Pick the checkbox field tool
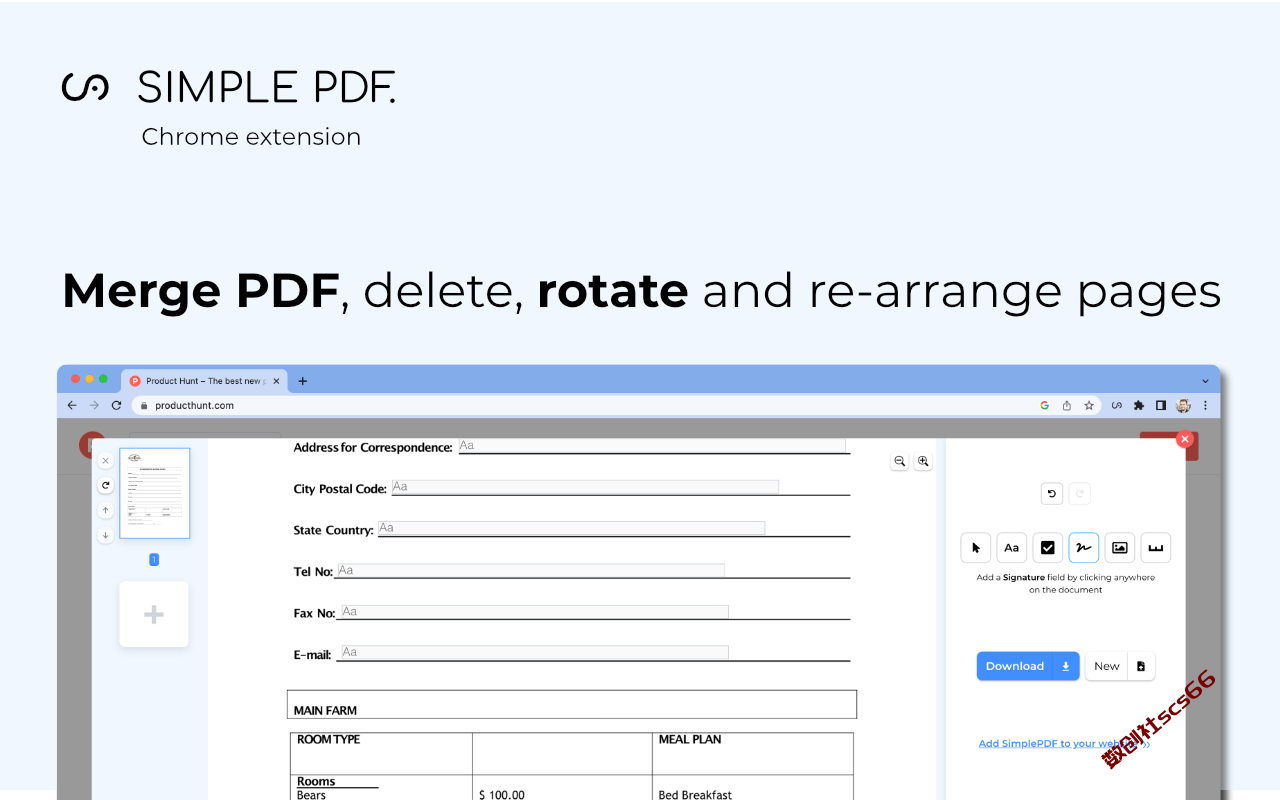The height and width of the screenshot is (800, 1280). [1048, 548]
